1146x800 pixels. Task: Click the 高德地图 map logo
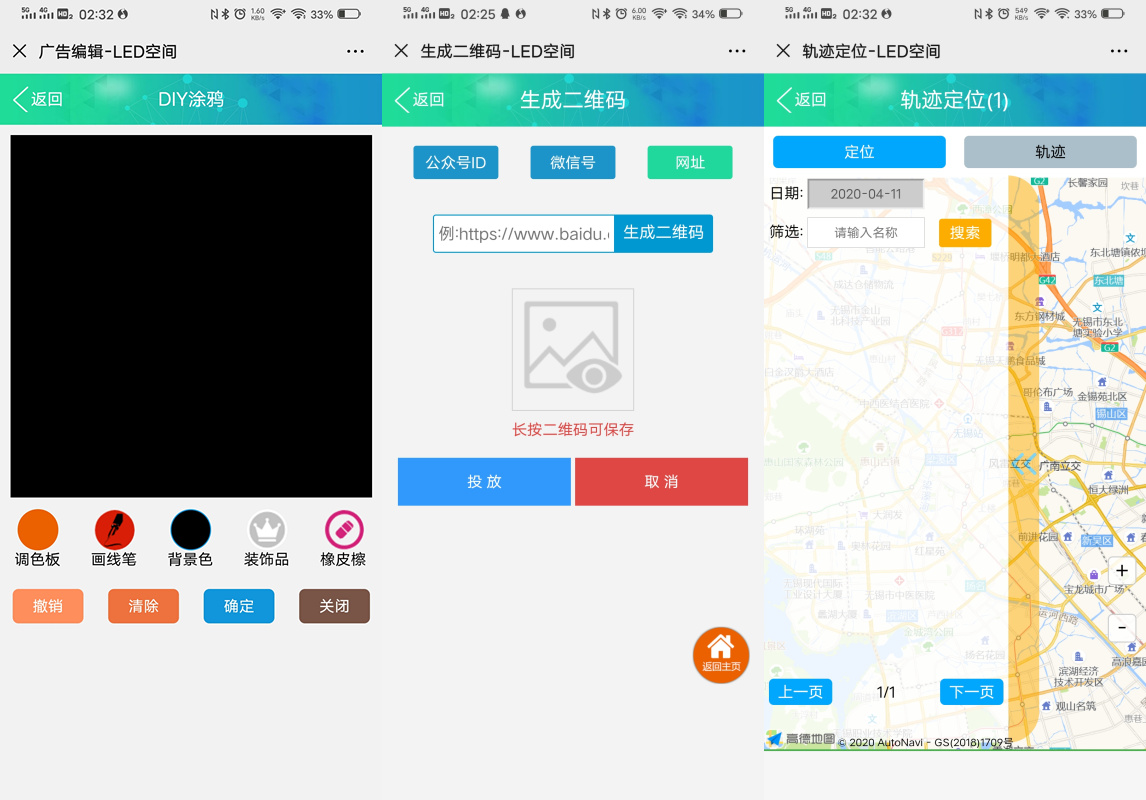pyautogui.click(x=791, y=738)
